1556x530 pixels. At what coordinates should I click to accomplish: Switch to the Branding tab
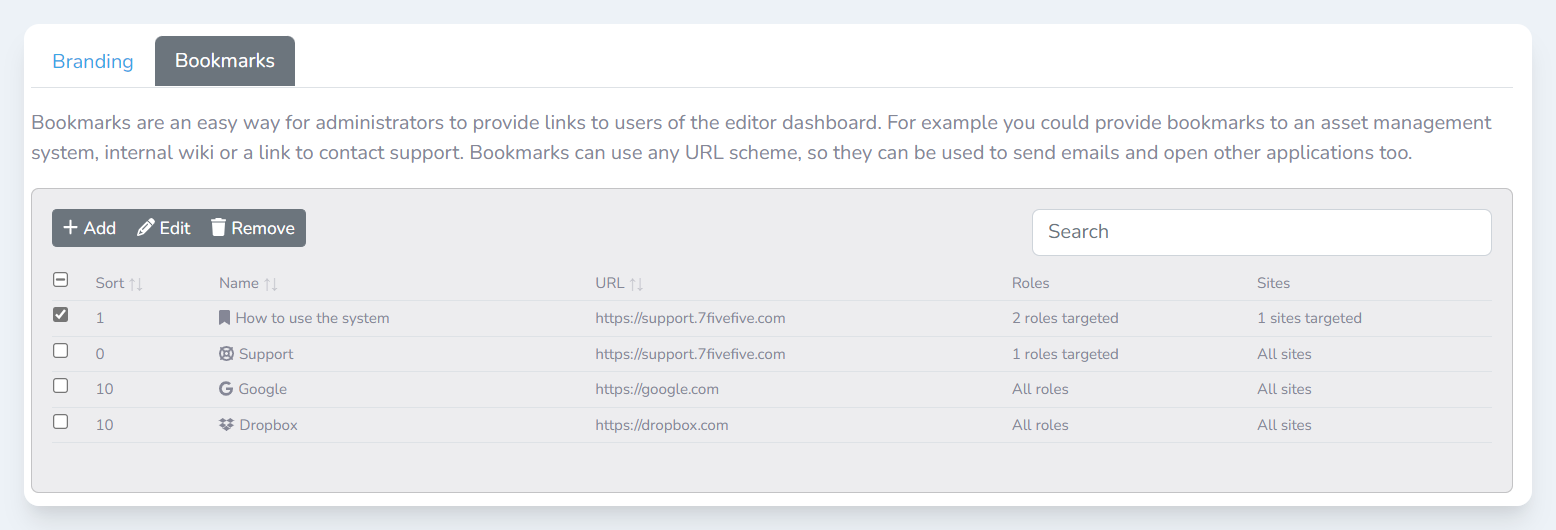tap(92, 61)
